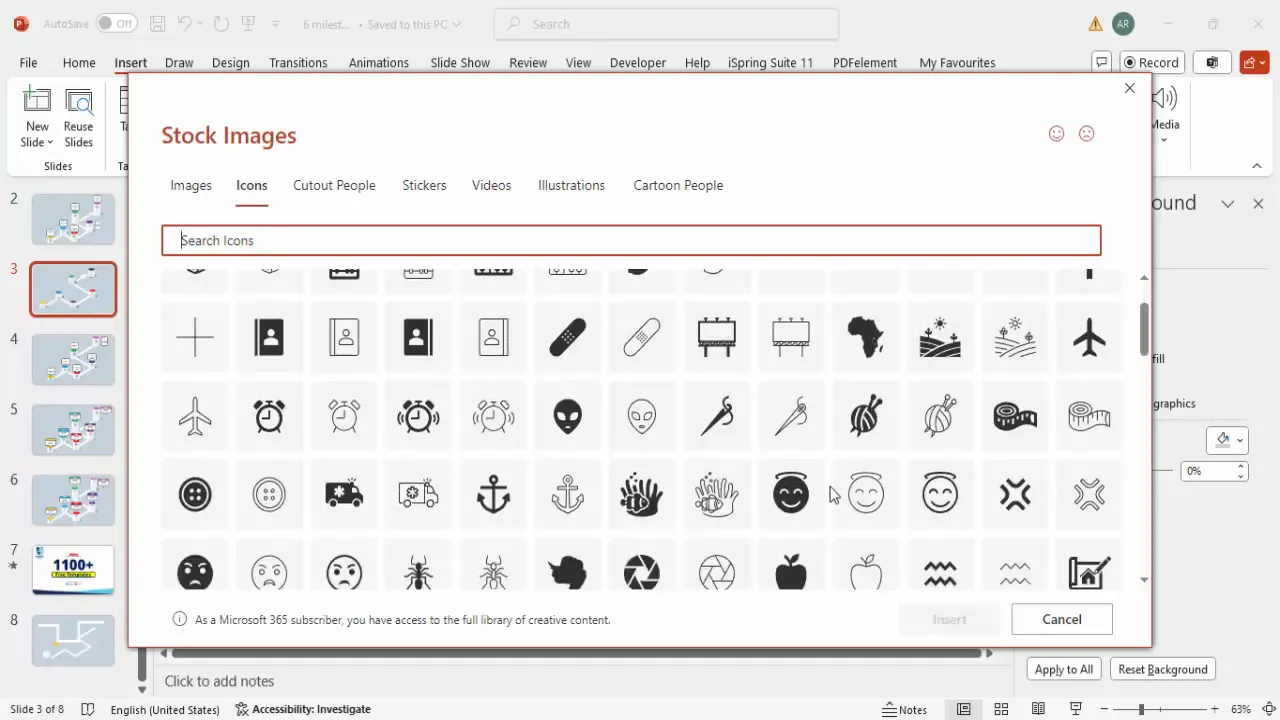
Task: Open the Design ribbon tab
Action: click(x=230, y=62)
